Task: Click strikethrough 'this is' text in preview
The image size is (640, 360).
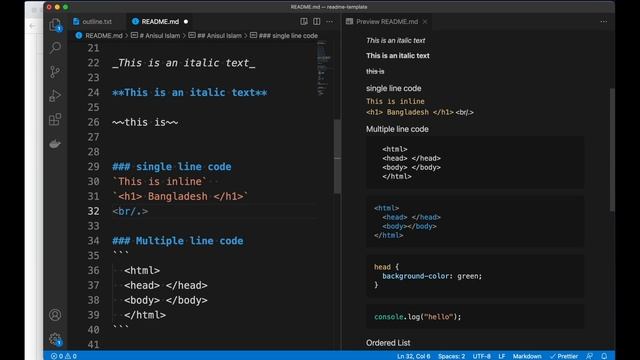Action: 375,71
